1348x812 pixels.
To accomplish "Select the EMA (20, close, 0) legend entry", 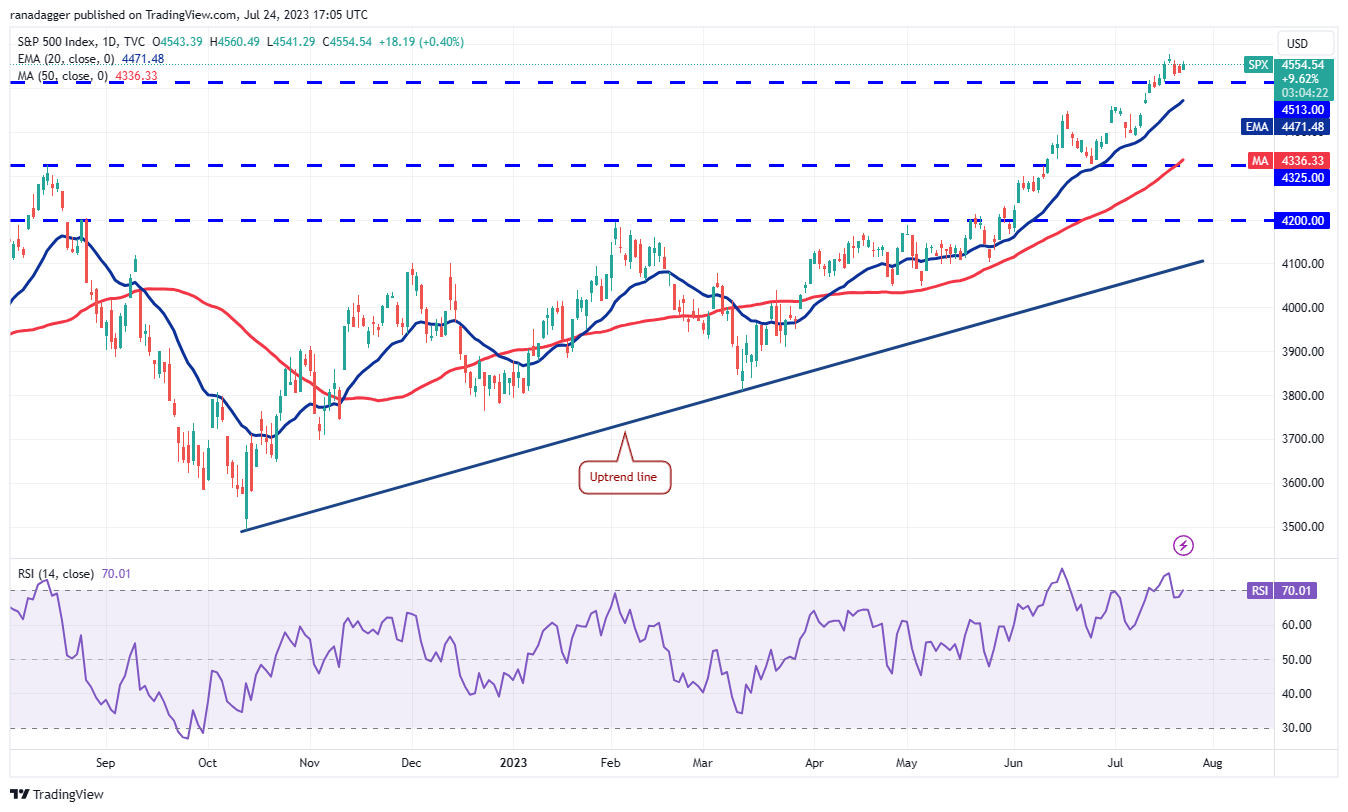I will [x=62, y=59].
